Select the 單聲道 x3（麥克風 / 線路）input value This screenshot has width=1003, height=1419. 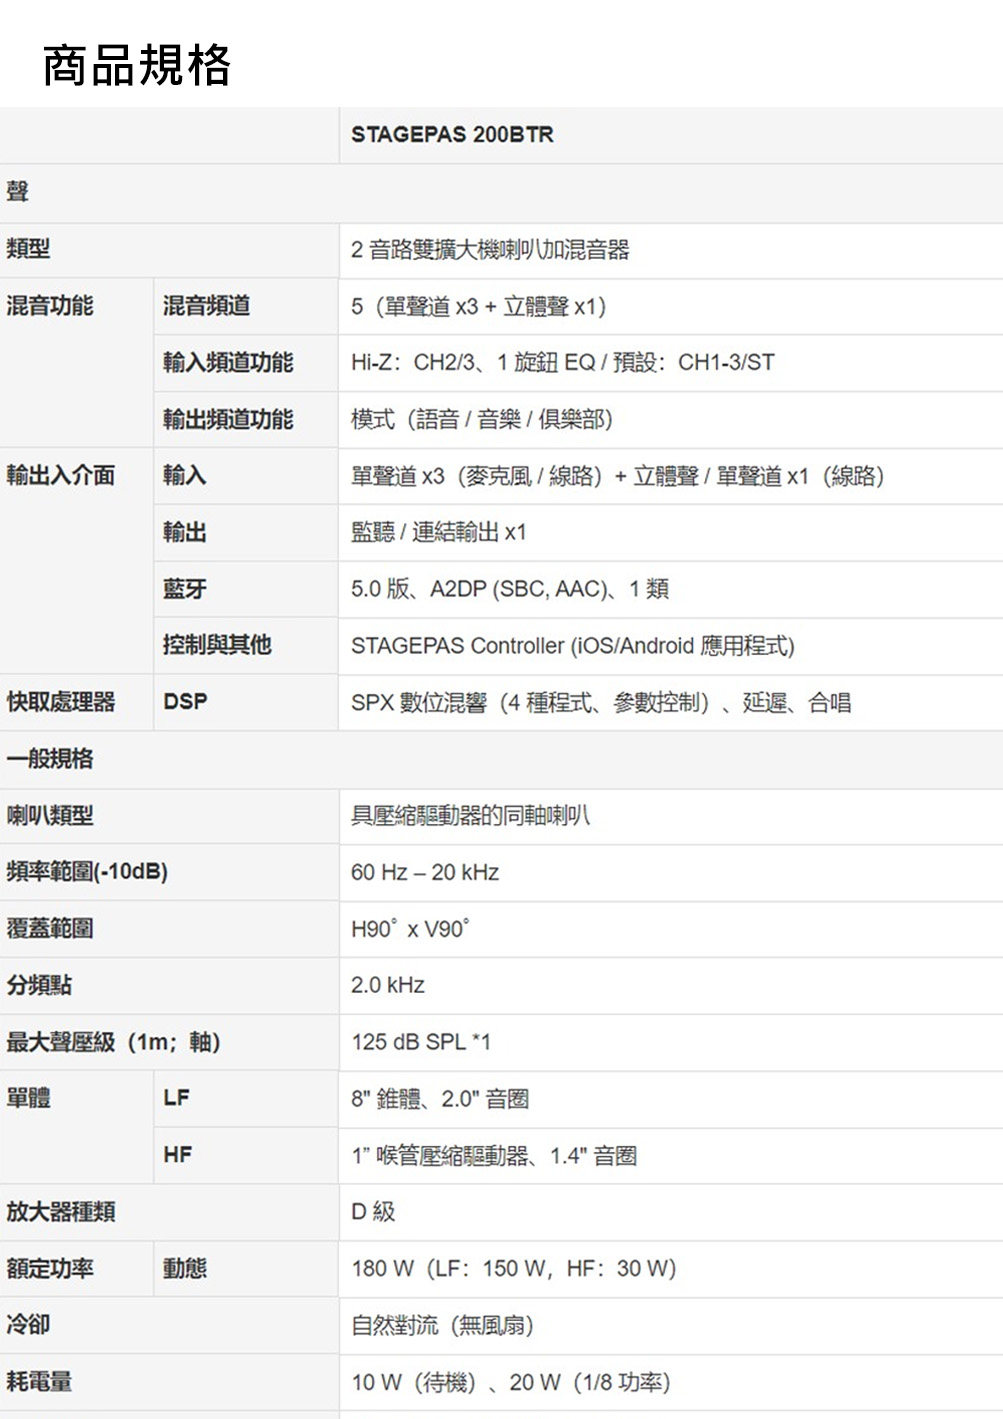tap(618, 476)
